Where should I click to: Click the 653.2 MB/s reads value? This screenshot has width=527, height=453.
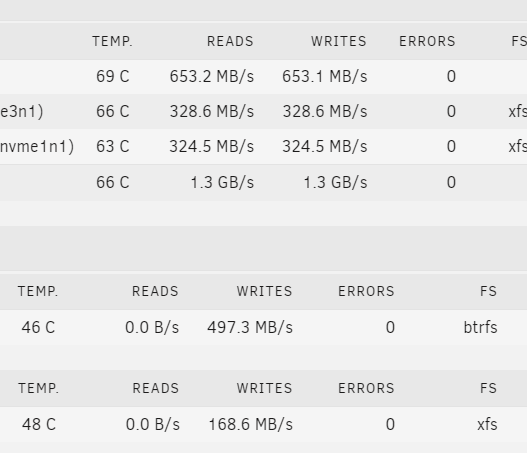click(x=212, y=76)
